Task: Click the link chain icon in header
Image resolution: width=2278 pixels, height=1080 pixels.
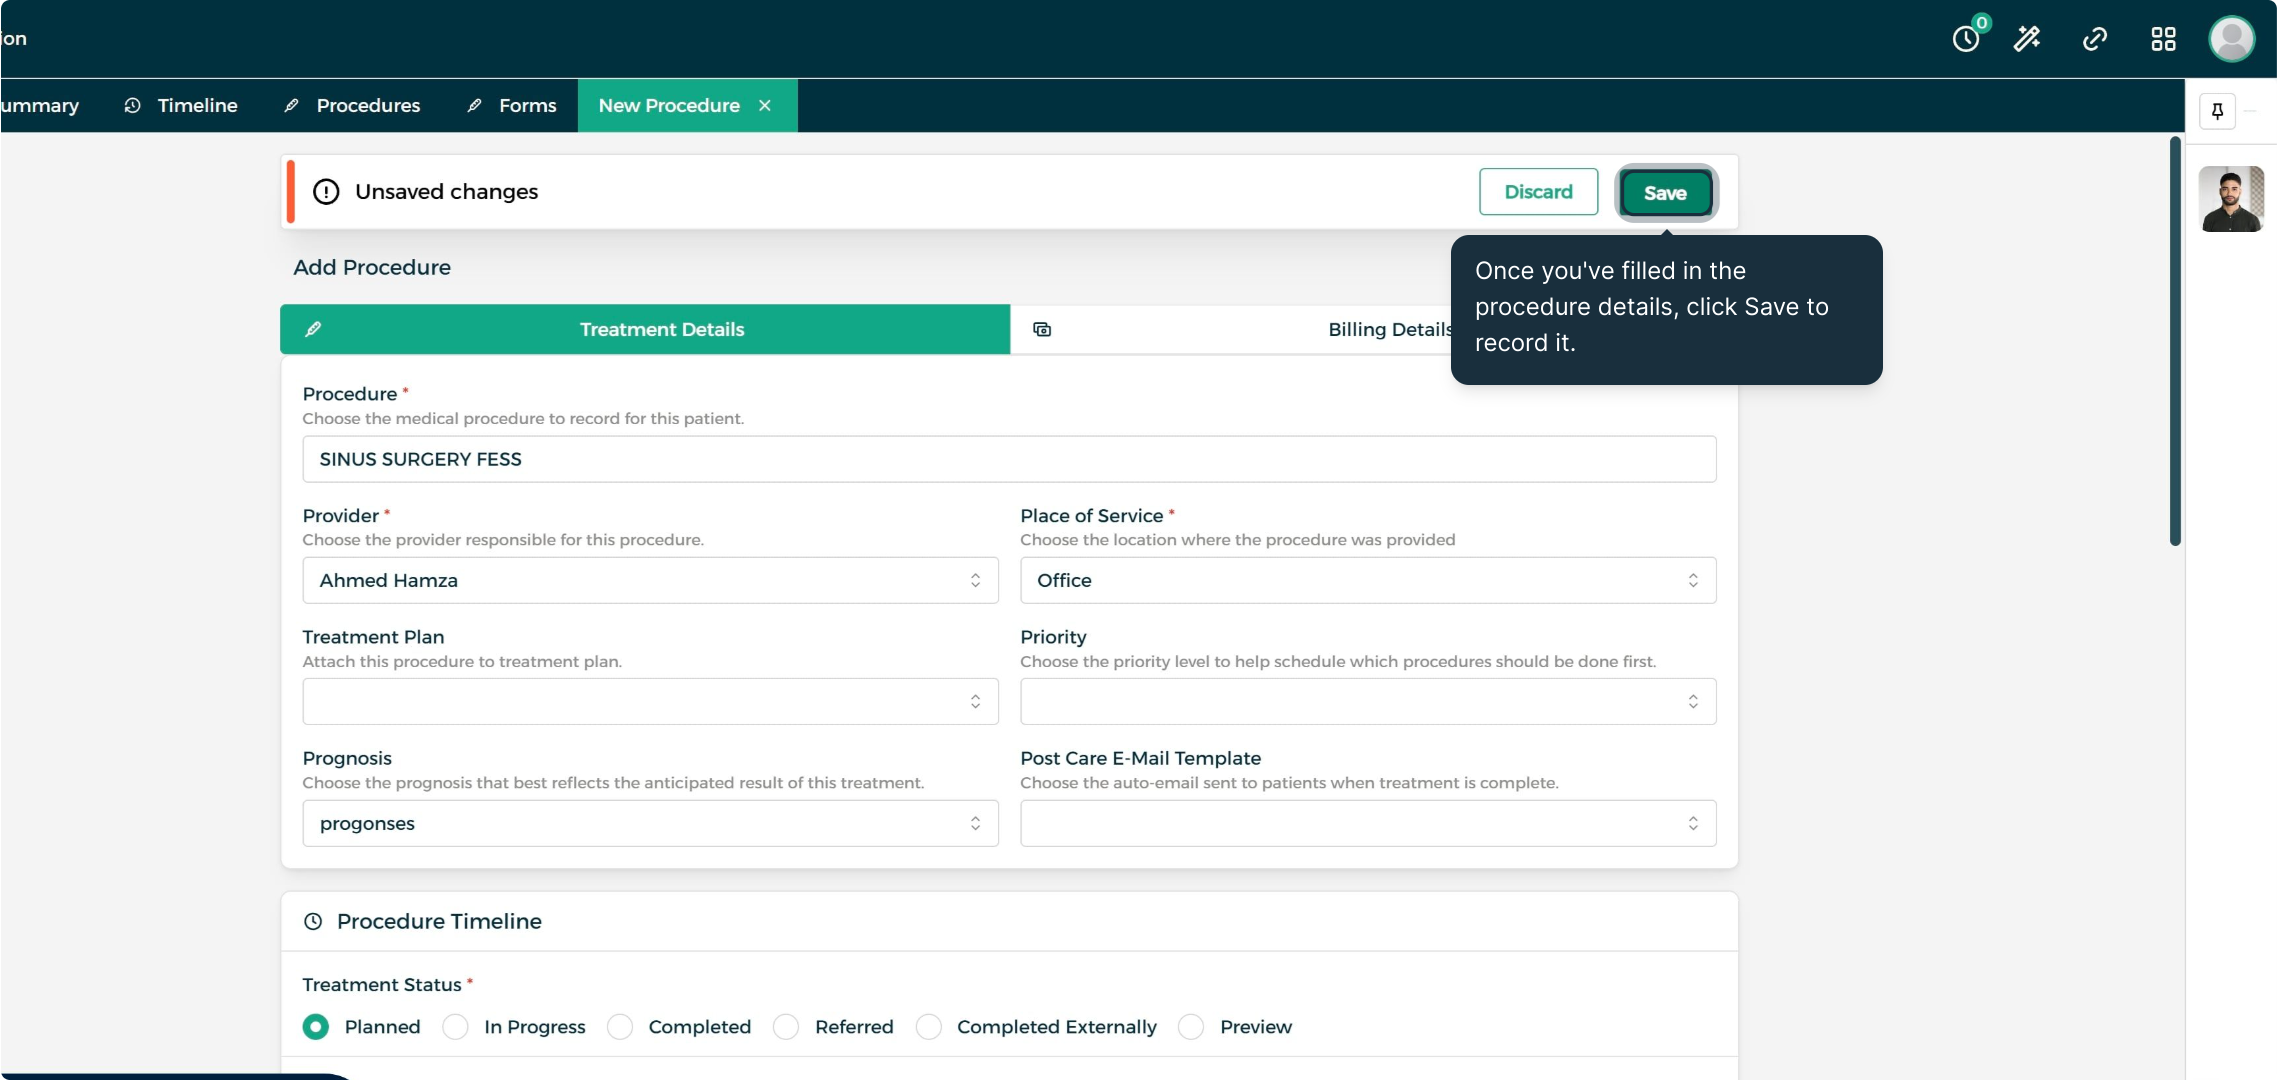Action: point(2095,39)
